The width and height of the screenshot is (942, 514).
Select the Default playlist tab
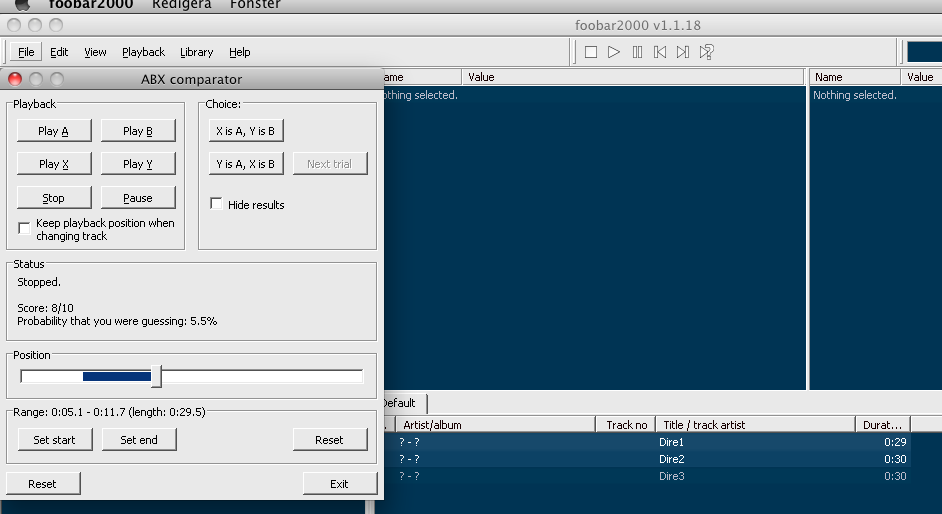(x=403, y=403)
